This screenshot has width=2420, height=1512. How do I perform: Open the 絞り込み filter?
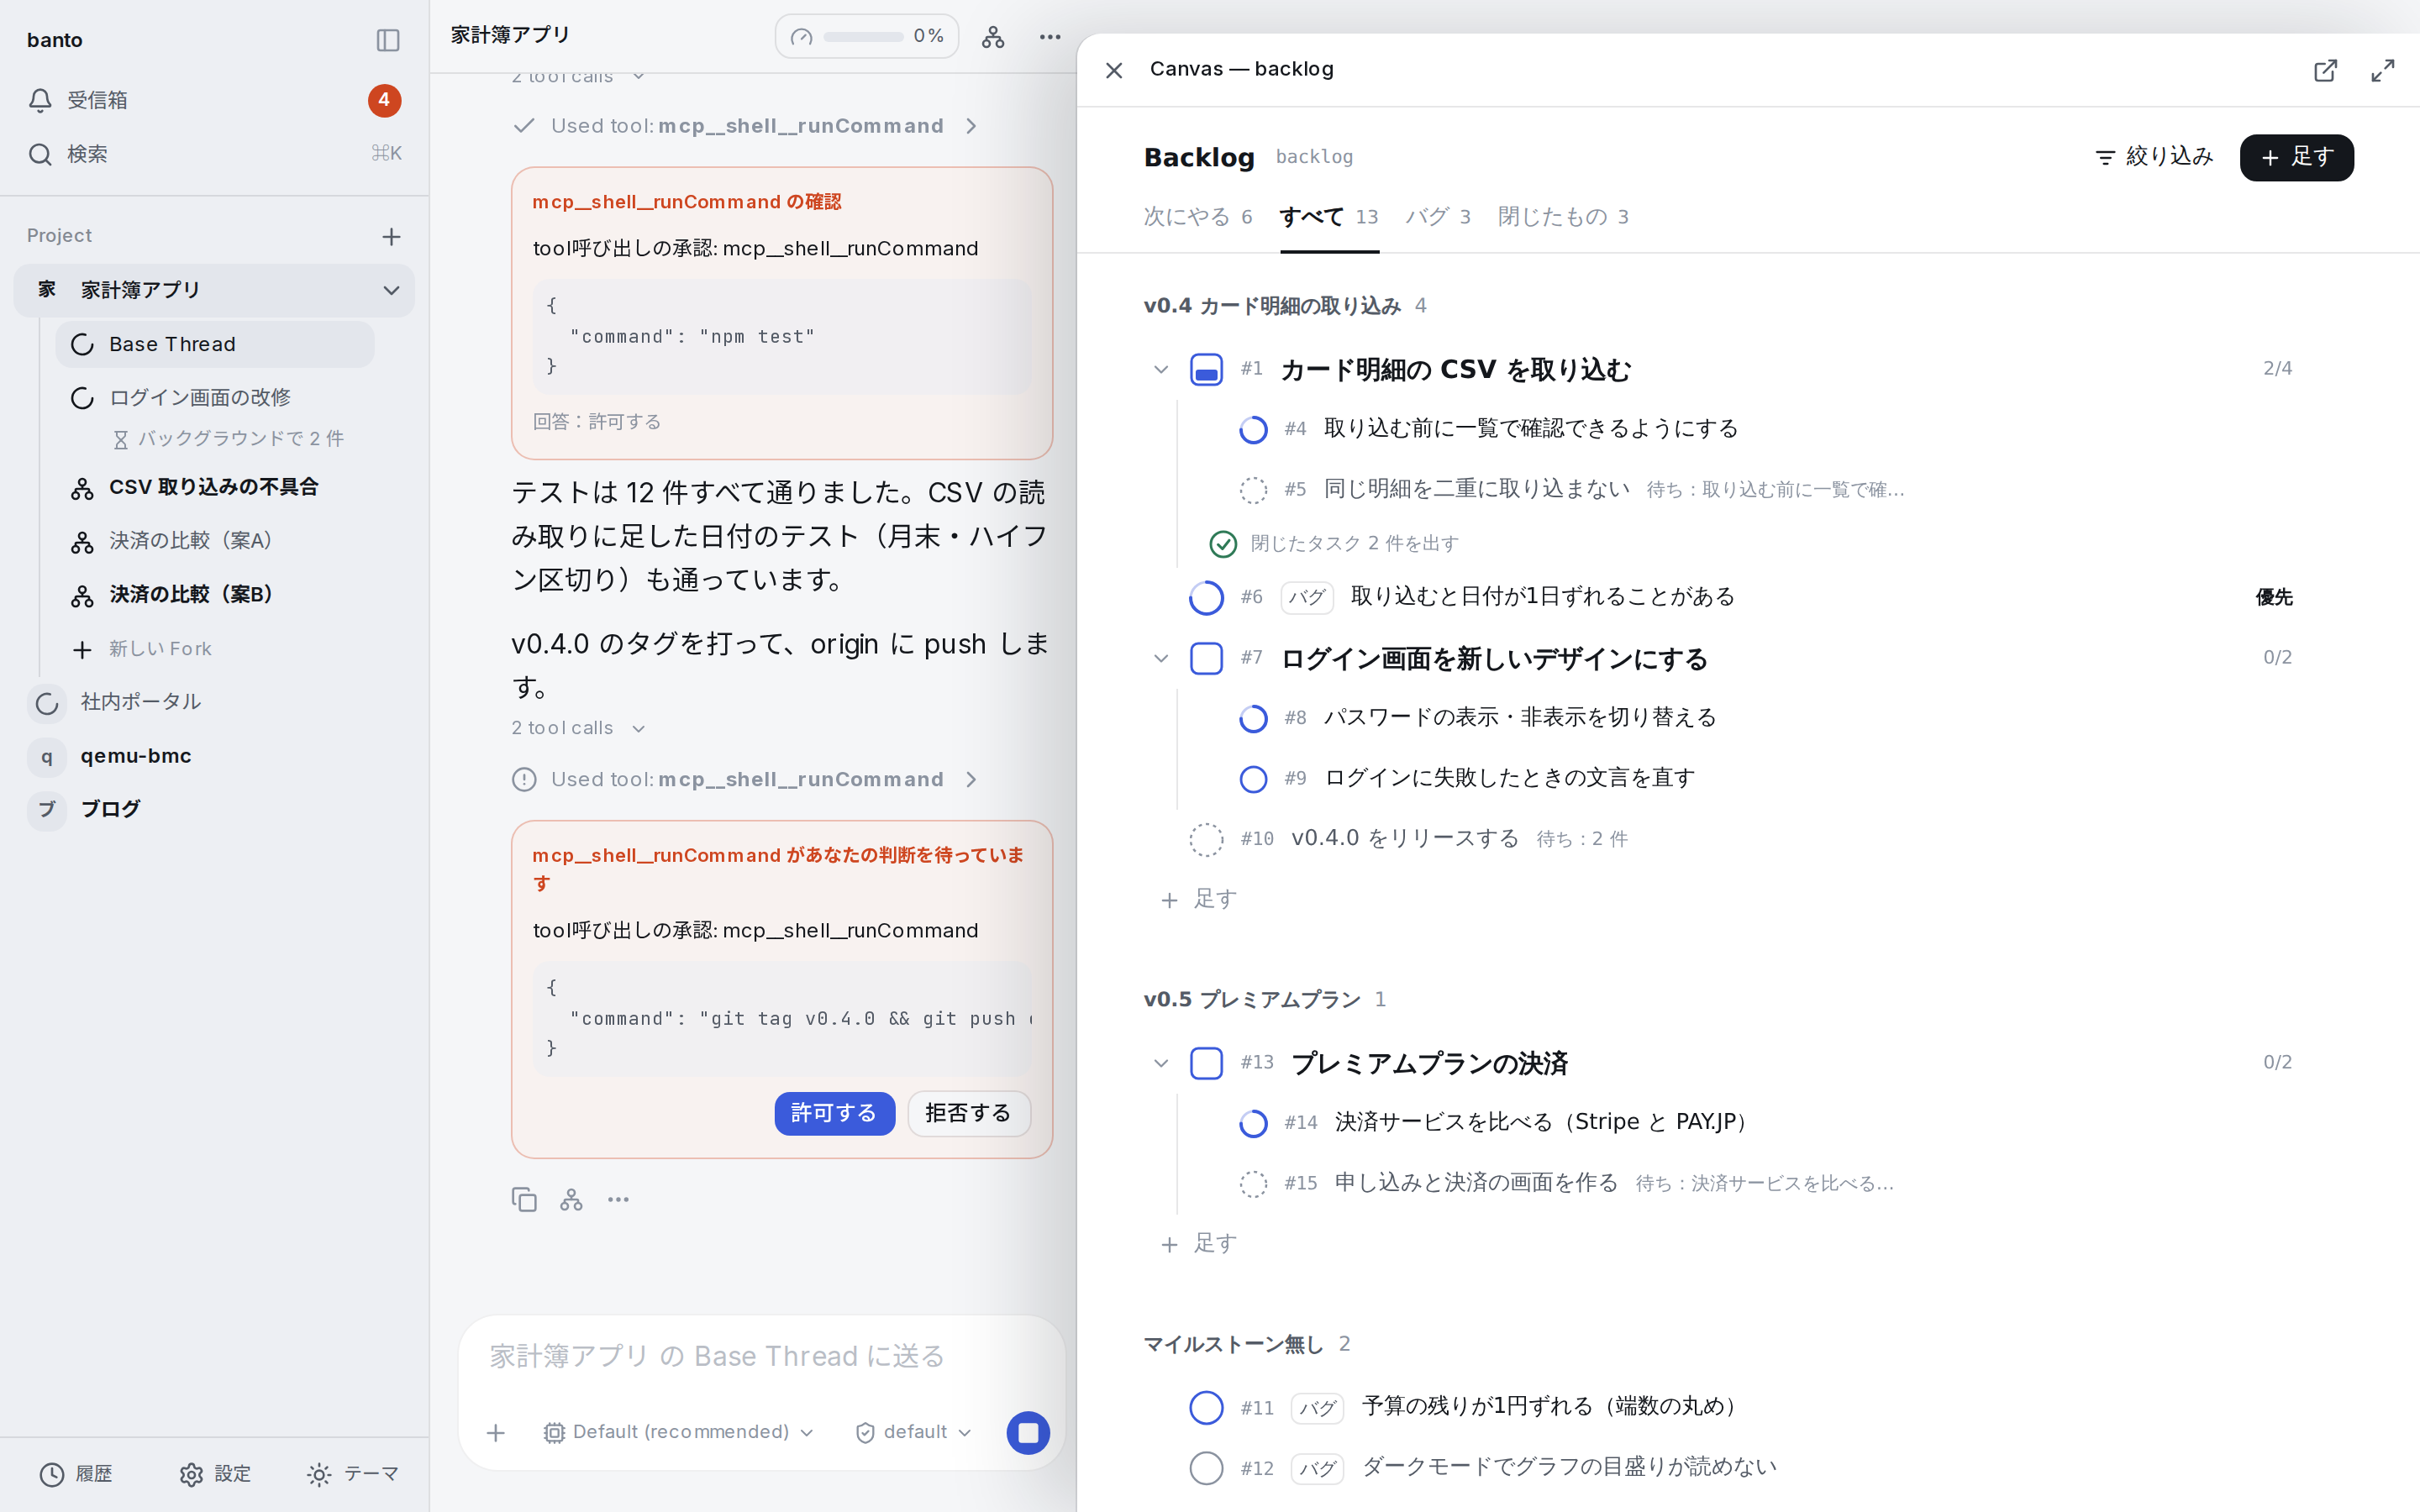tap(2154, 157)
